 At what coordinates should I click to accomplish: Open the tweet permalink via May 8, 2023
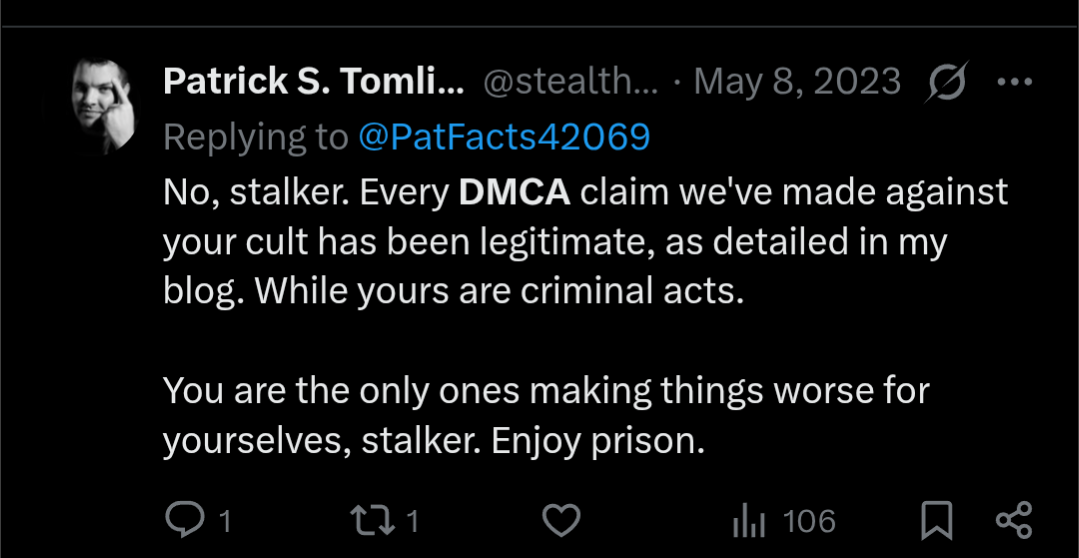(797, 83)
